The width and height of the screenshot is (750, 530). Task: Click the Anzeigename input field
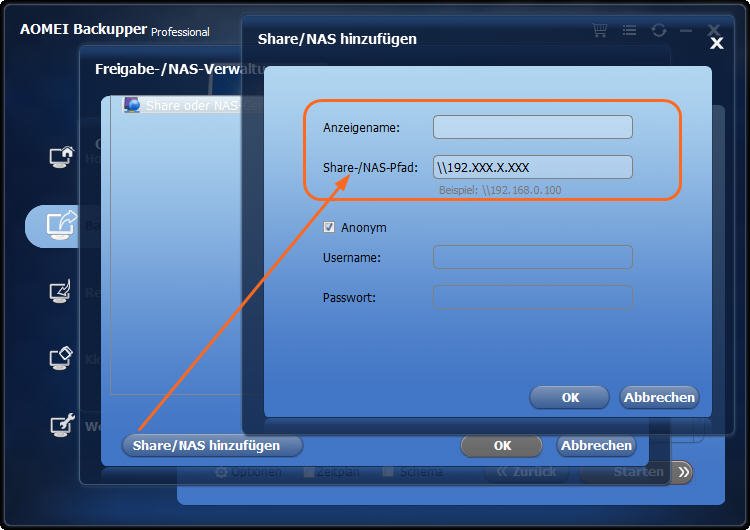tap(533, 127)
